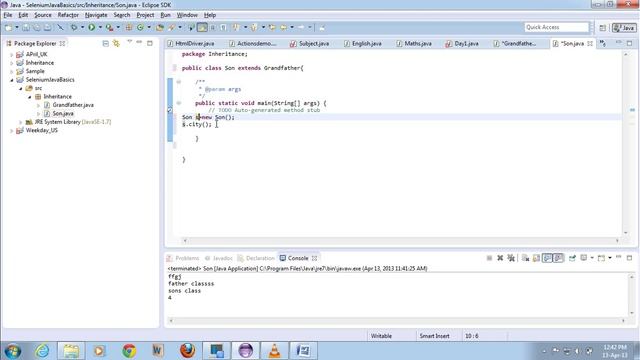The image size is (640, 360).
Task: Switch to Maths.java editor tab
Action: pyautogui.click(x=414, y=43)
